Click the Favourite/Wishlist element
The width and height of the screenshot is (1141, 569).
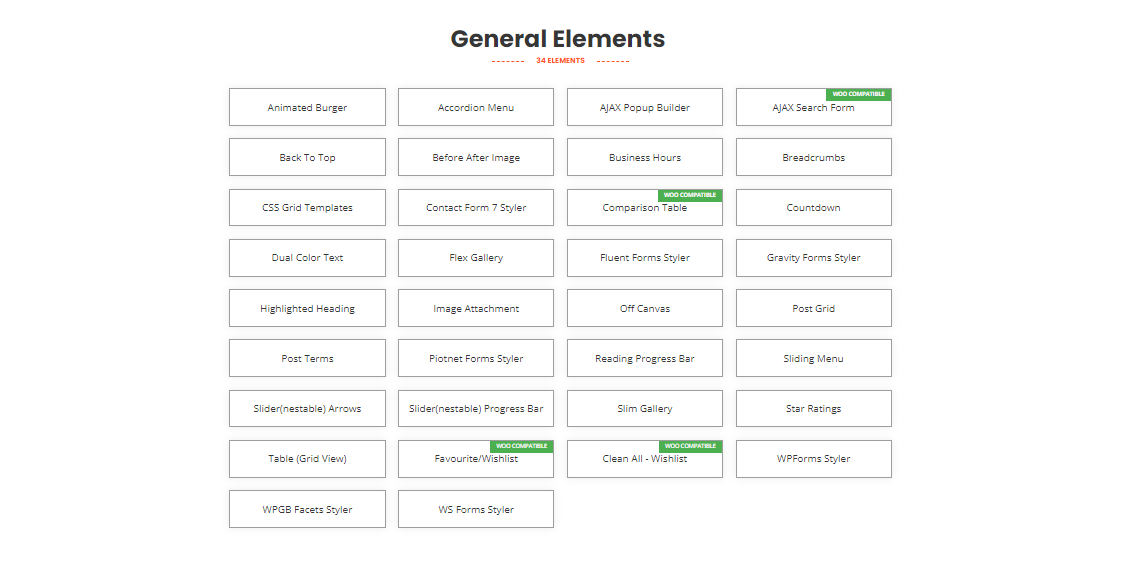pyautogui.click(x=476, y=459)
